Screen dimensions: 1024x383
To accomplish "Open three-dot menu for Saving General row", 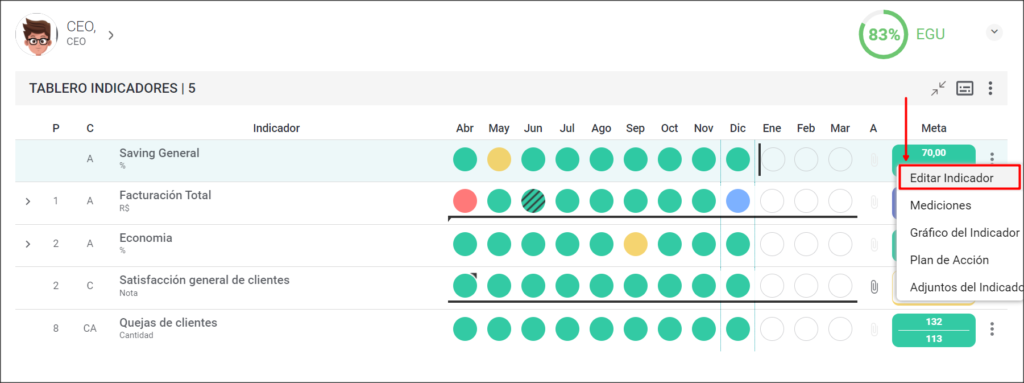I will (x=992, y=158).
